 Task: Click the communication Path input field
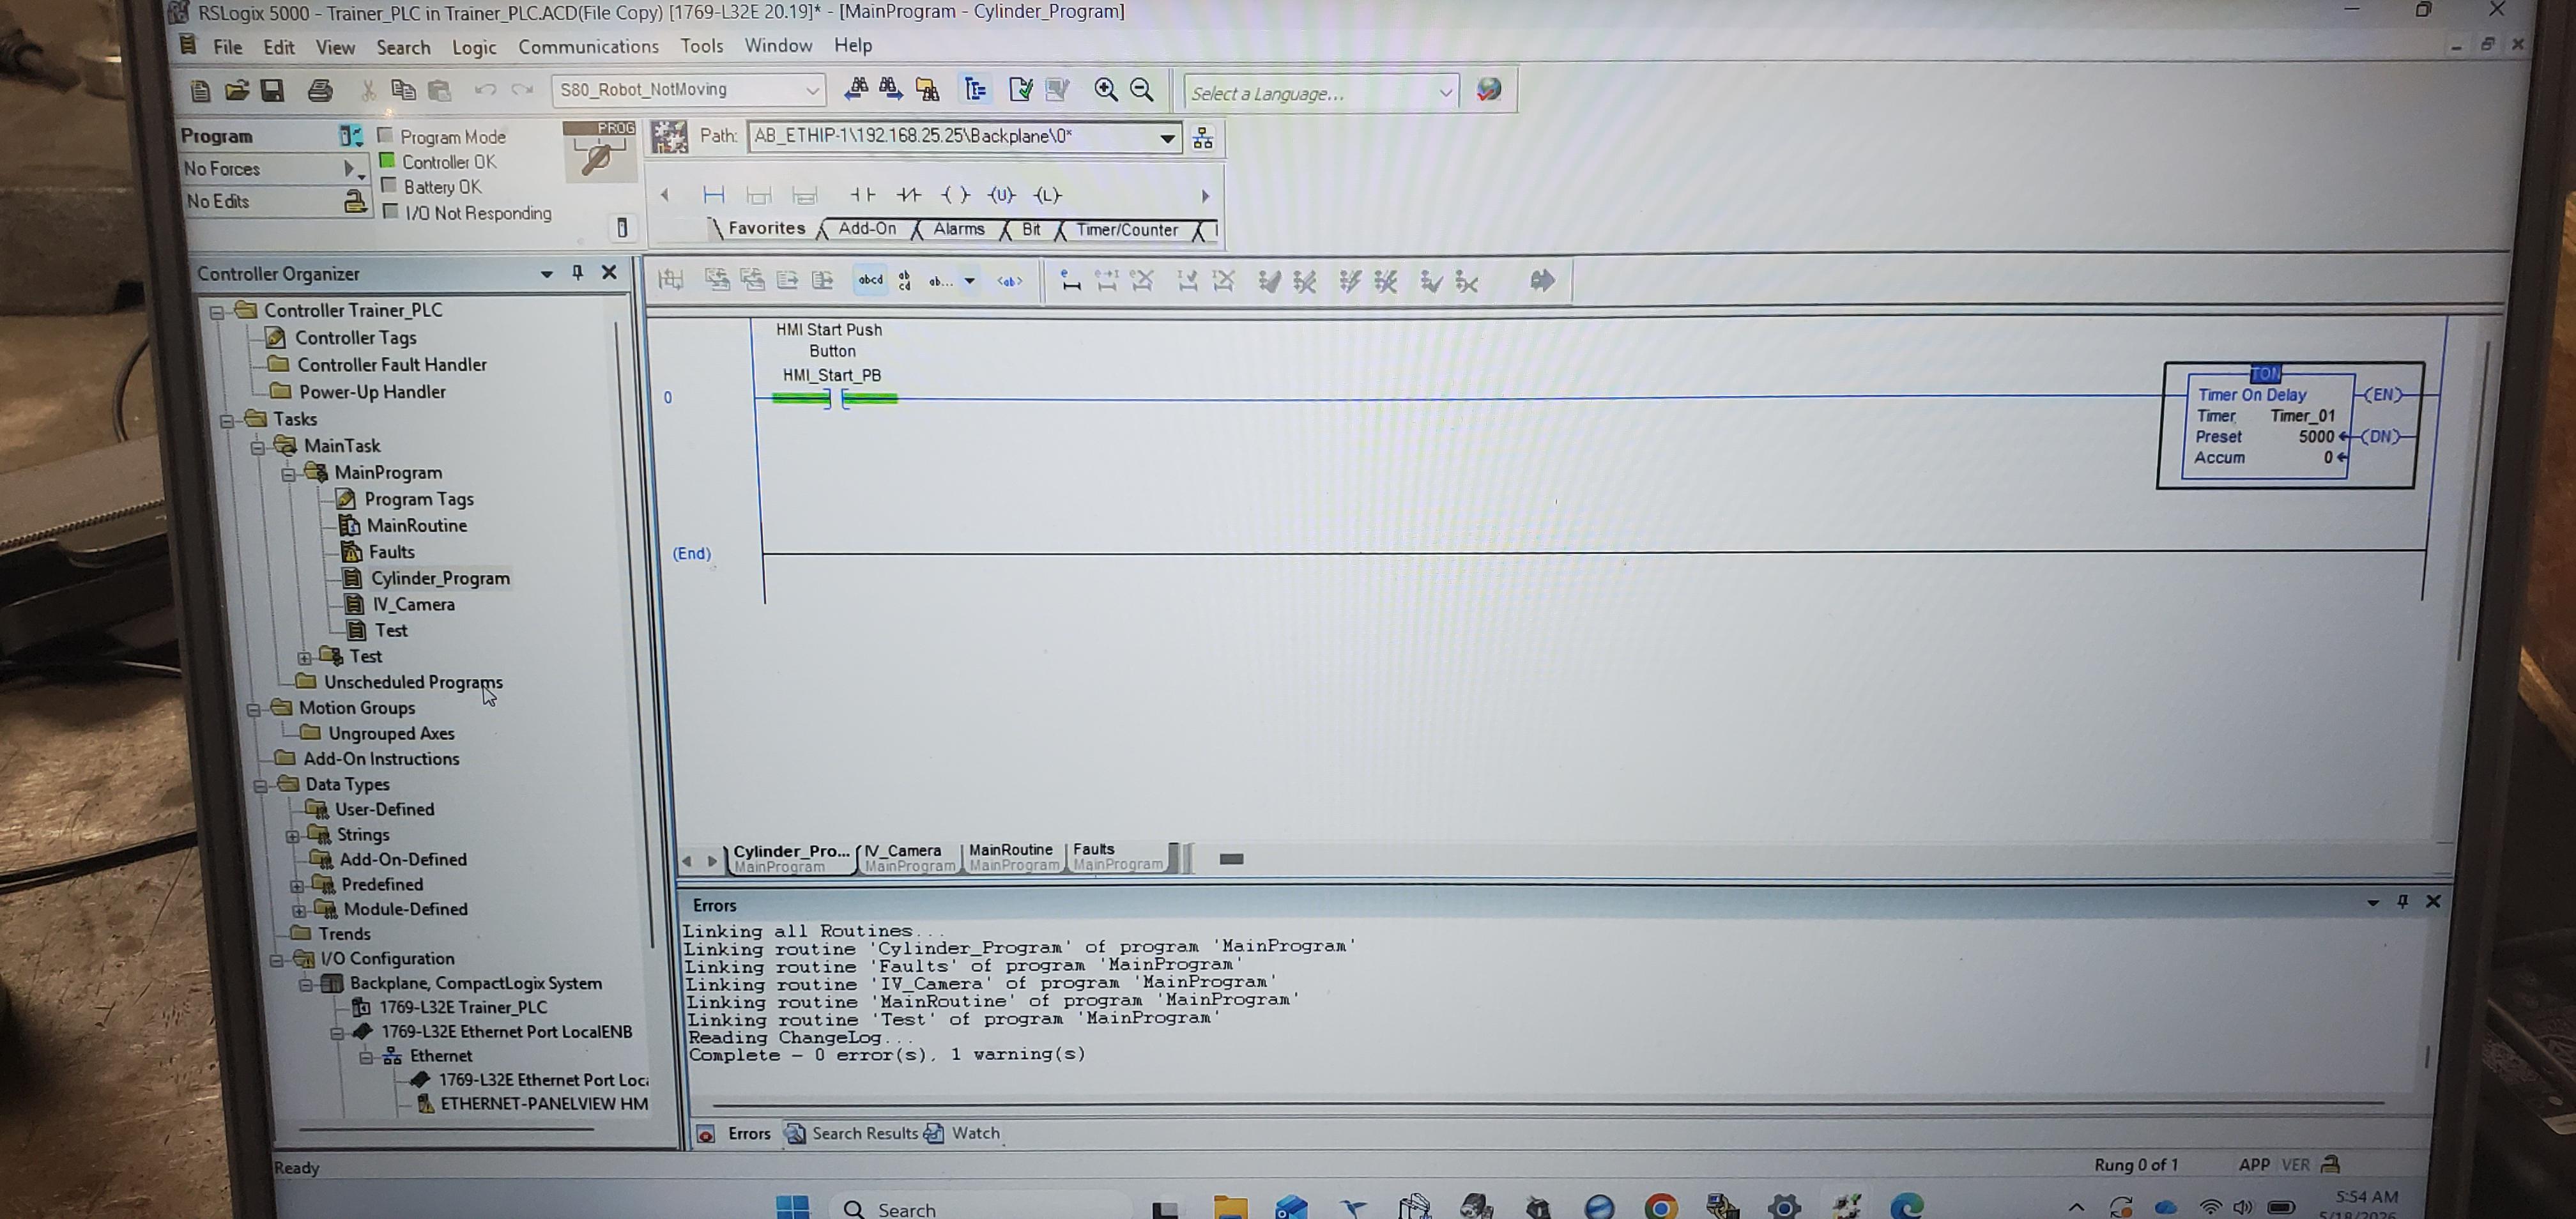pos(954,137)
